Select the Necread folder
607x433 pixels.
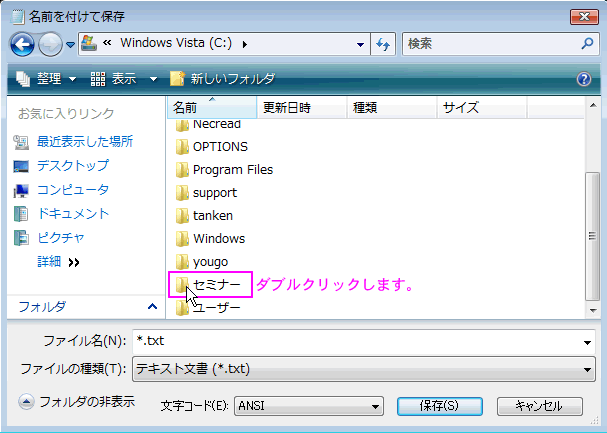click(208, 125)
